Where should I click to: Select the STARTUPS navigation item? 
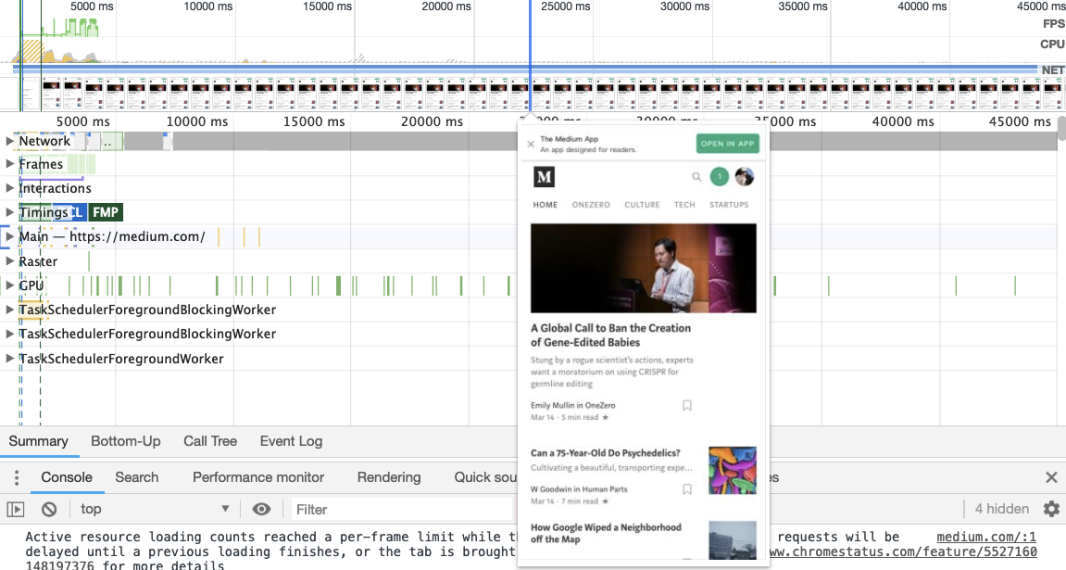click(x=729, y=205)
